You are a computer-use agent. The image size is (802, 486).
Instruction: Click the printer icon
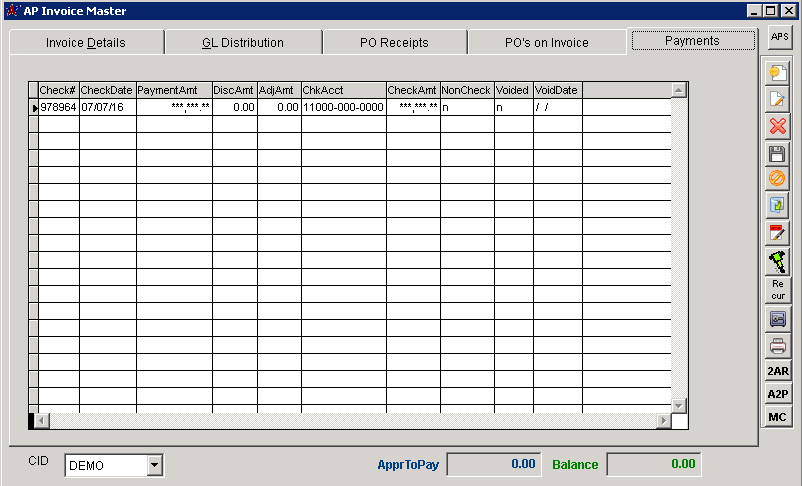pos(777,346)
